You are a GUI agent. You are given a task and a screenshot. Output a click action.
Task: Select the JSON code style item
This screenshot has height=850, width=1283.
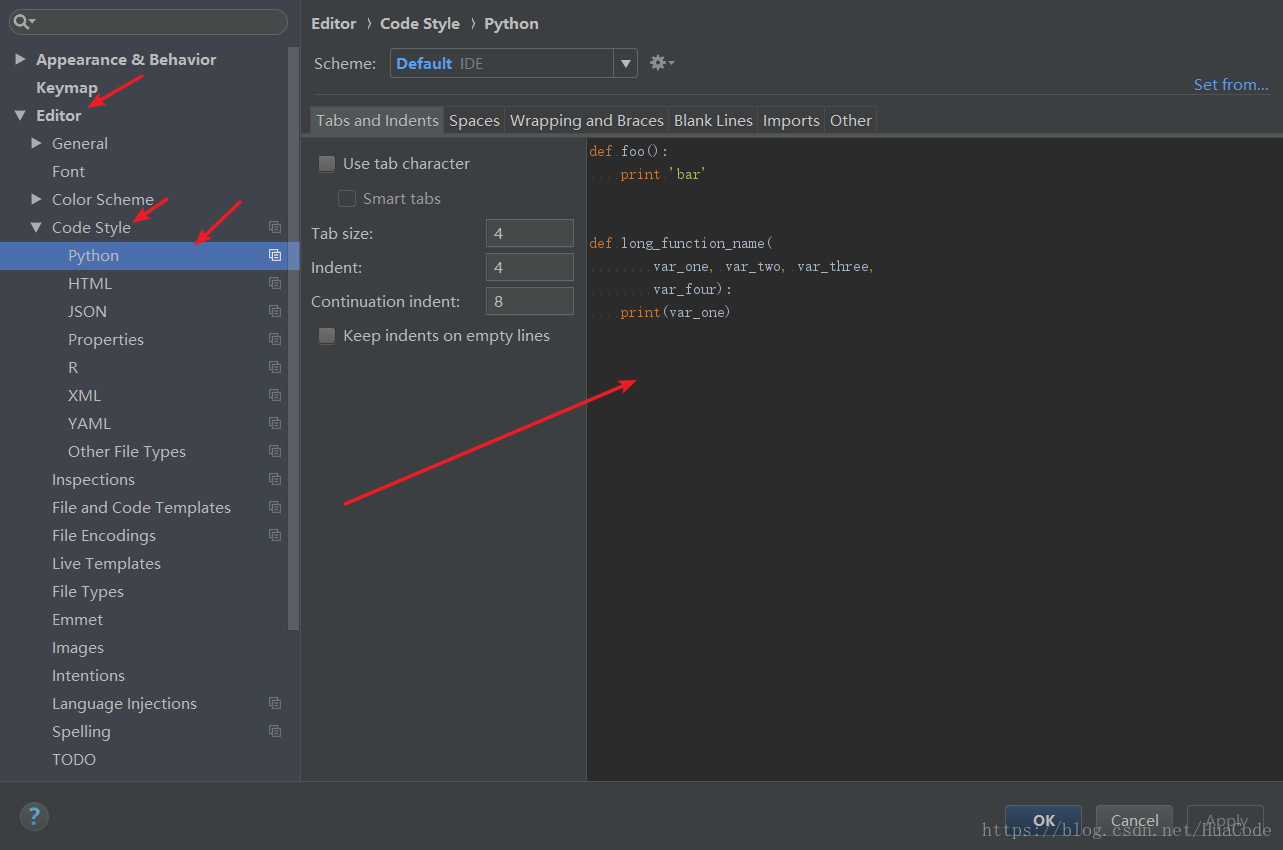(87, 311)
